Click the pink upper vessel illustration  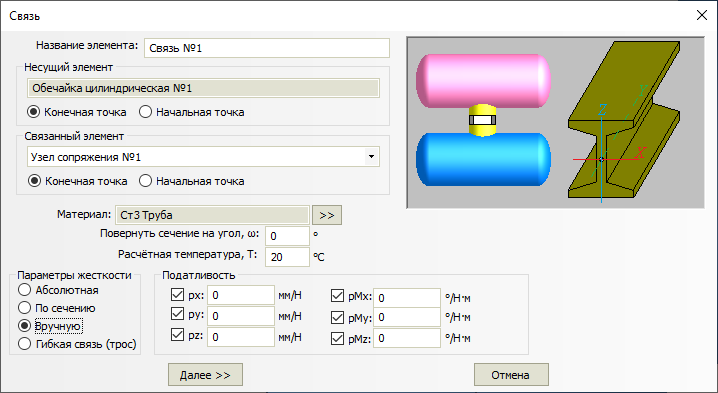tap(483, 81)
